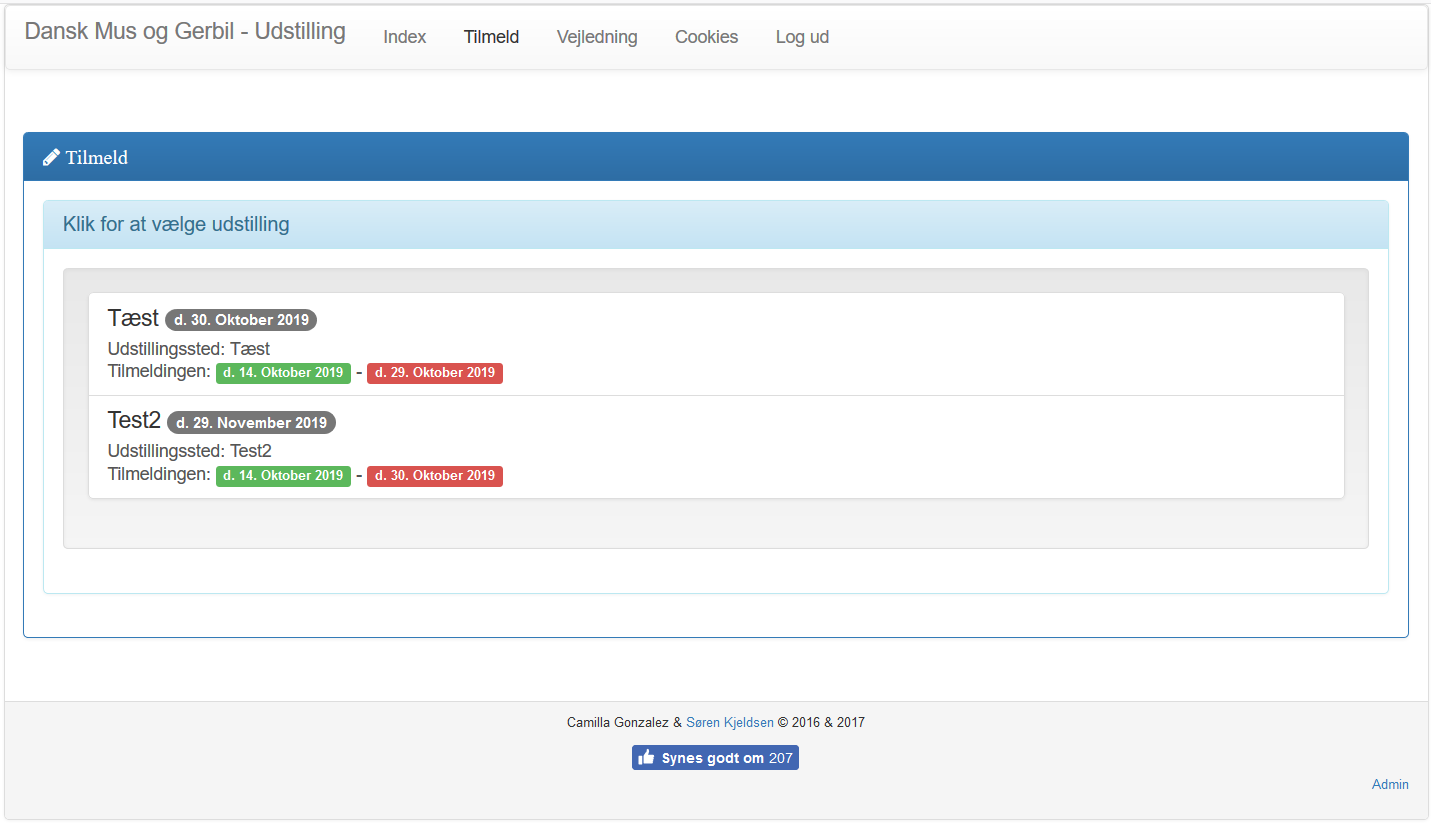Click the gray 30. Oktober 2019 date badge
Screen dimensions: 1431x826
coord(241,320)
